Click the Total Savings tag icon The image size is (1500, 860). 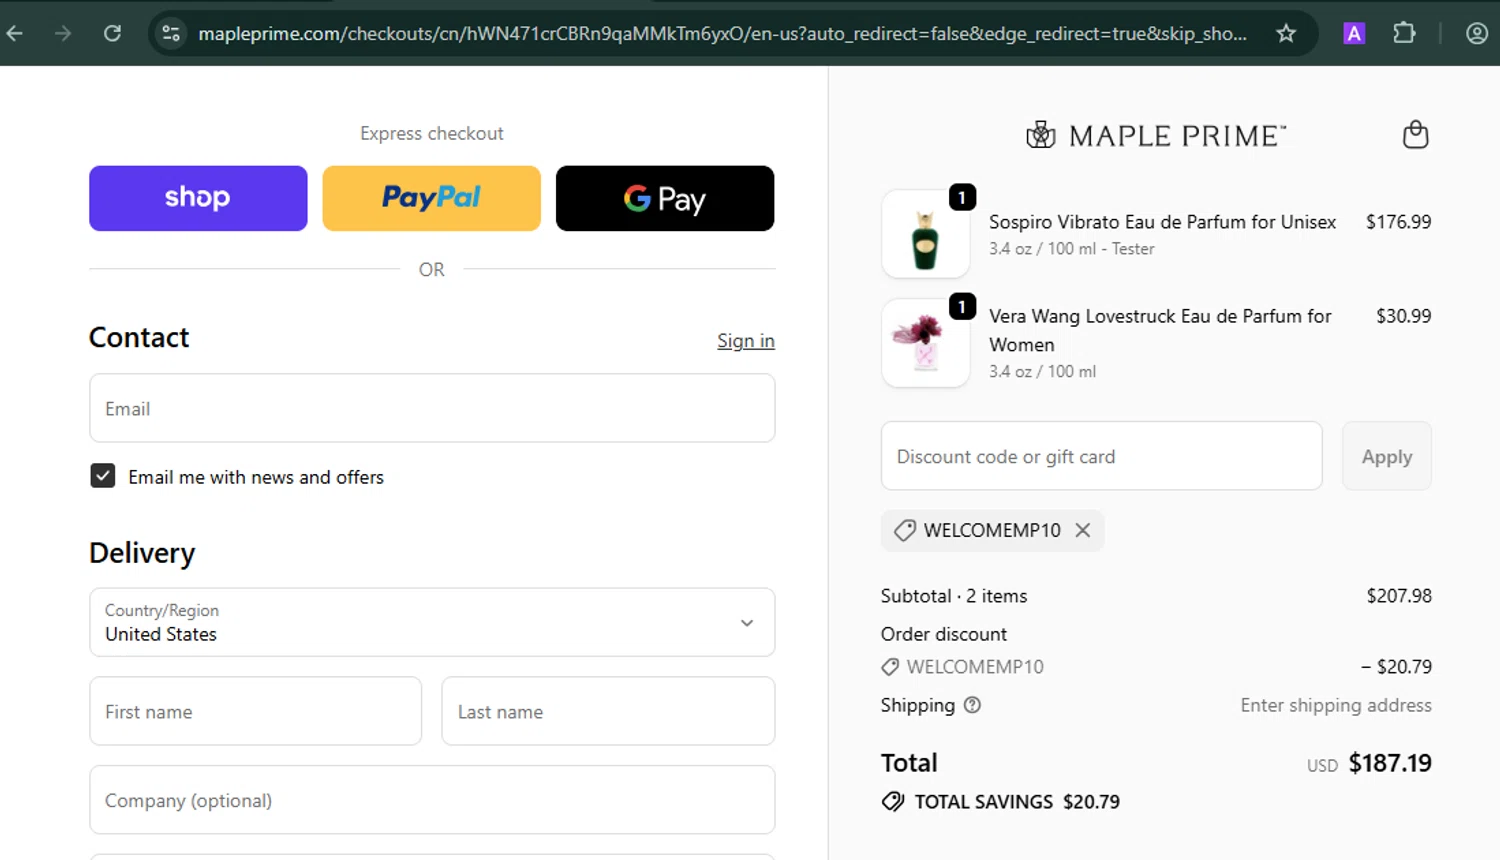(x=893, y=801)
